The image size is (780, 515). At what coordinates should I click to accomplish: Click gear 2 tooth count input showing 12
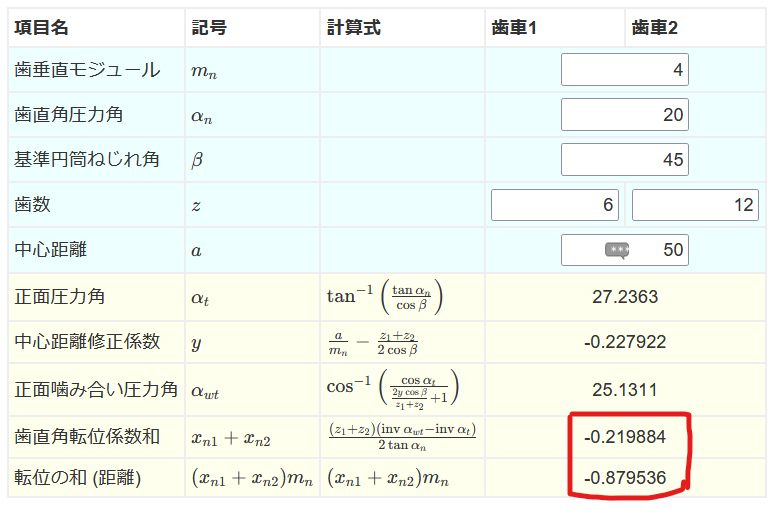[694, 205]
